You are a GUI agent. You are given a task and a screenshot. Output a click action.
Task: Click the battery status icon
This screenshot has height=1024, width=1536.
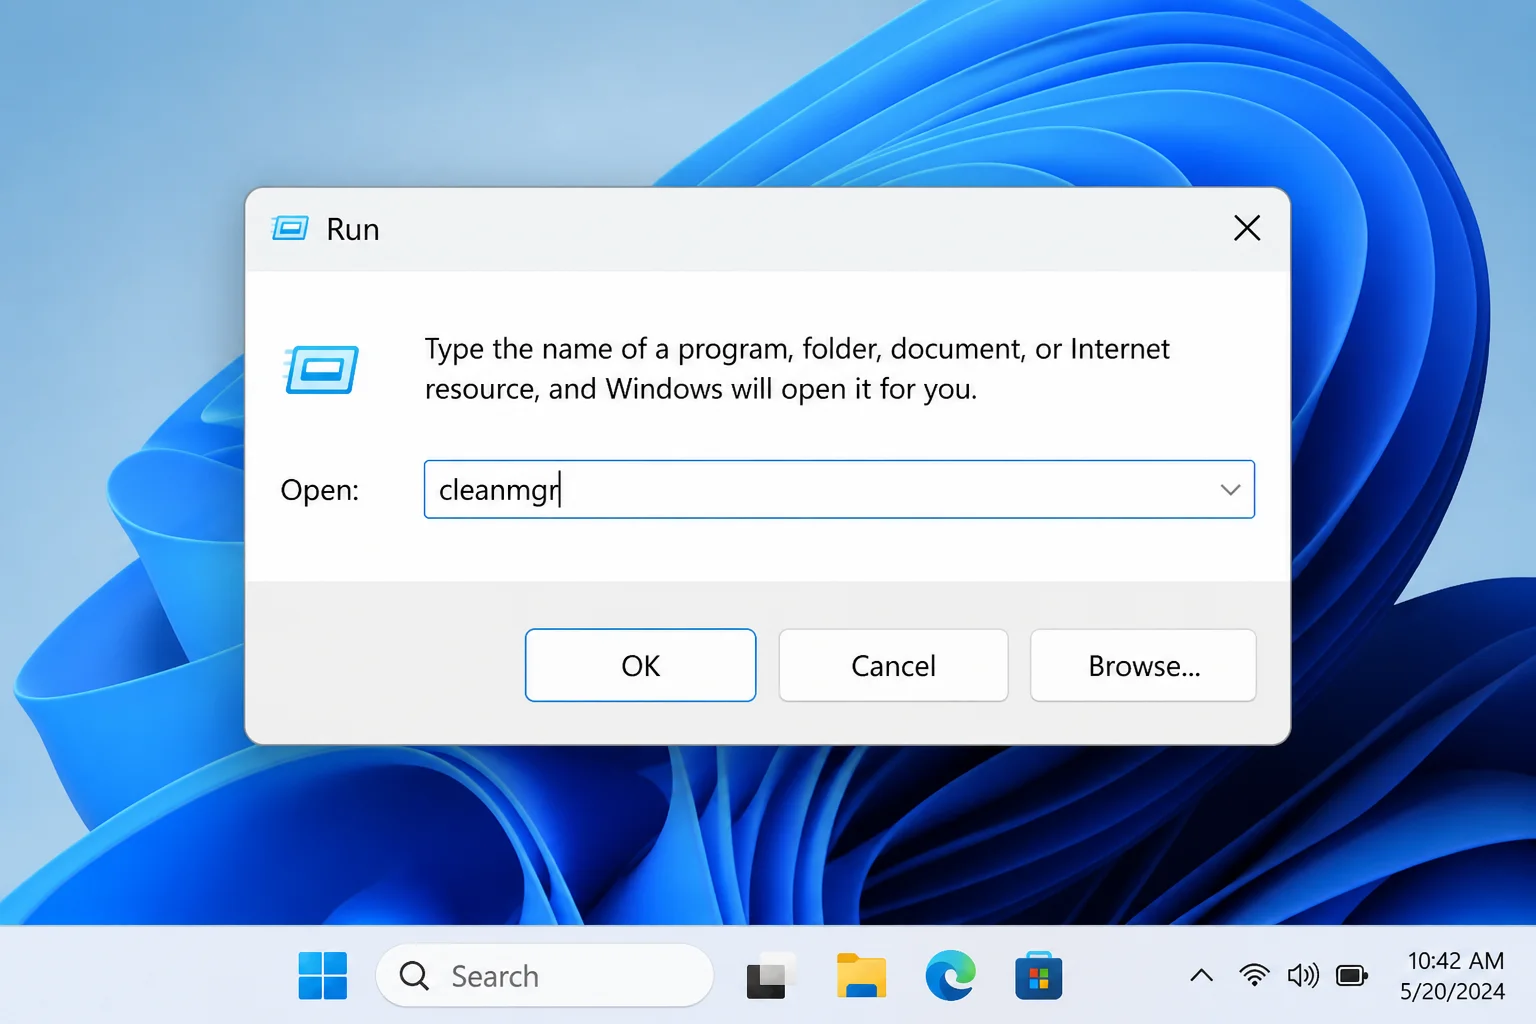pos(1352,975)
